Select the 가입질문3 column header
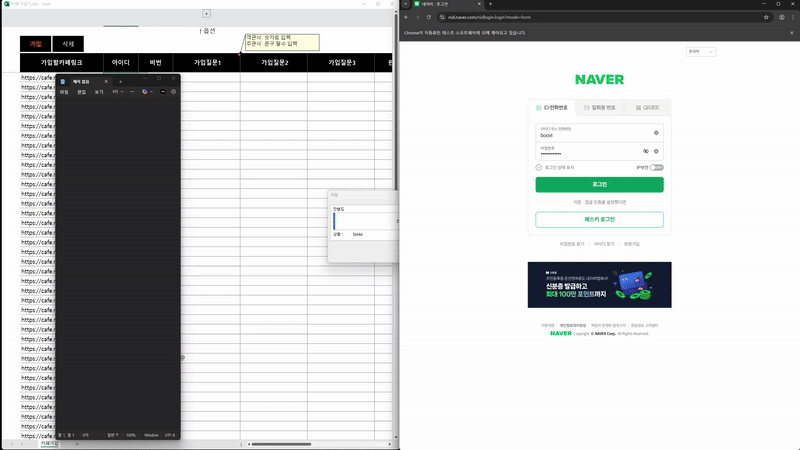The width and height of the screenshot is (800, 450). (x=341, y=62)
